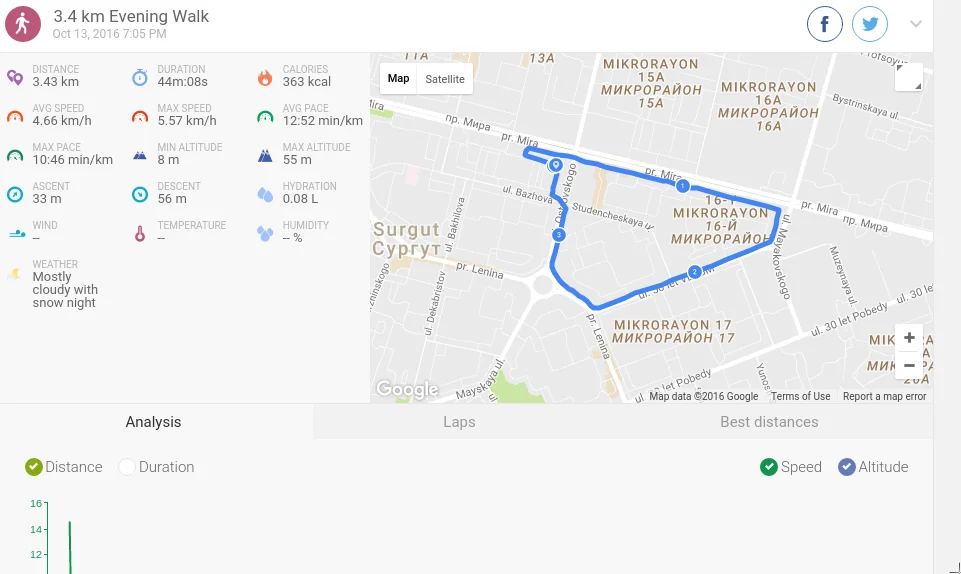
Task: Select the Distance radio option
Action: pos(64,467)
